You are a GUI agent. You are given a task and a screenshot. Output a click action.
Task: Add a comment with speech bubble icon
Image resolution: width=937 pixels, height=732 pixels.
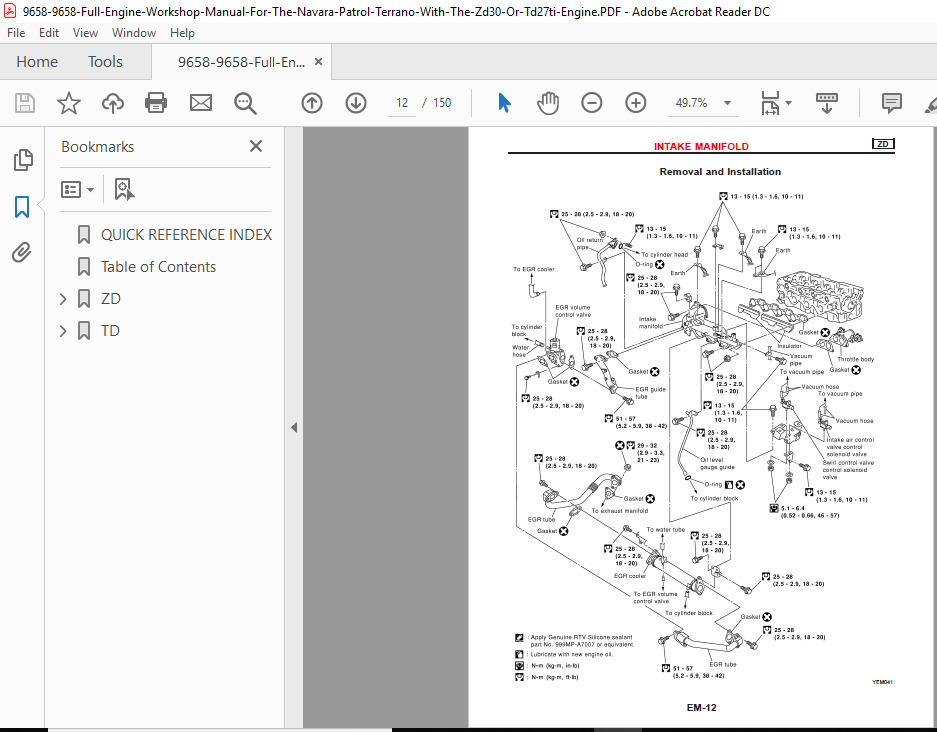(x=892, y=103)
